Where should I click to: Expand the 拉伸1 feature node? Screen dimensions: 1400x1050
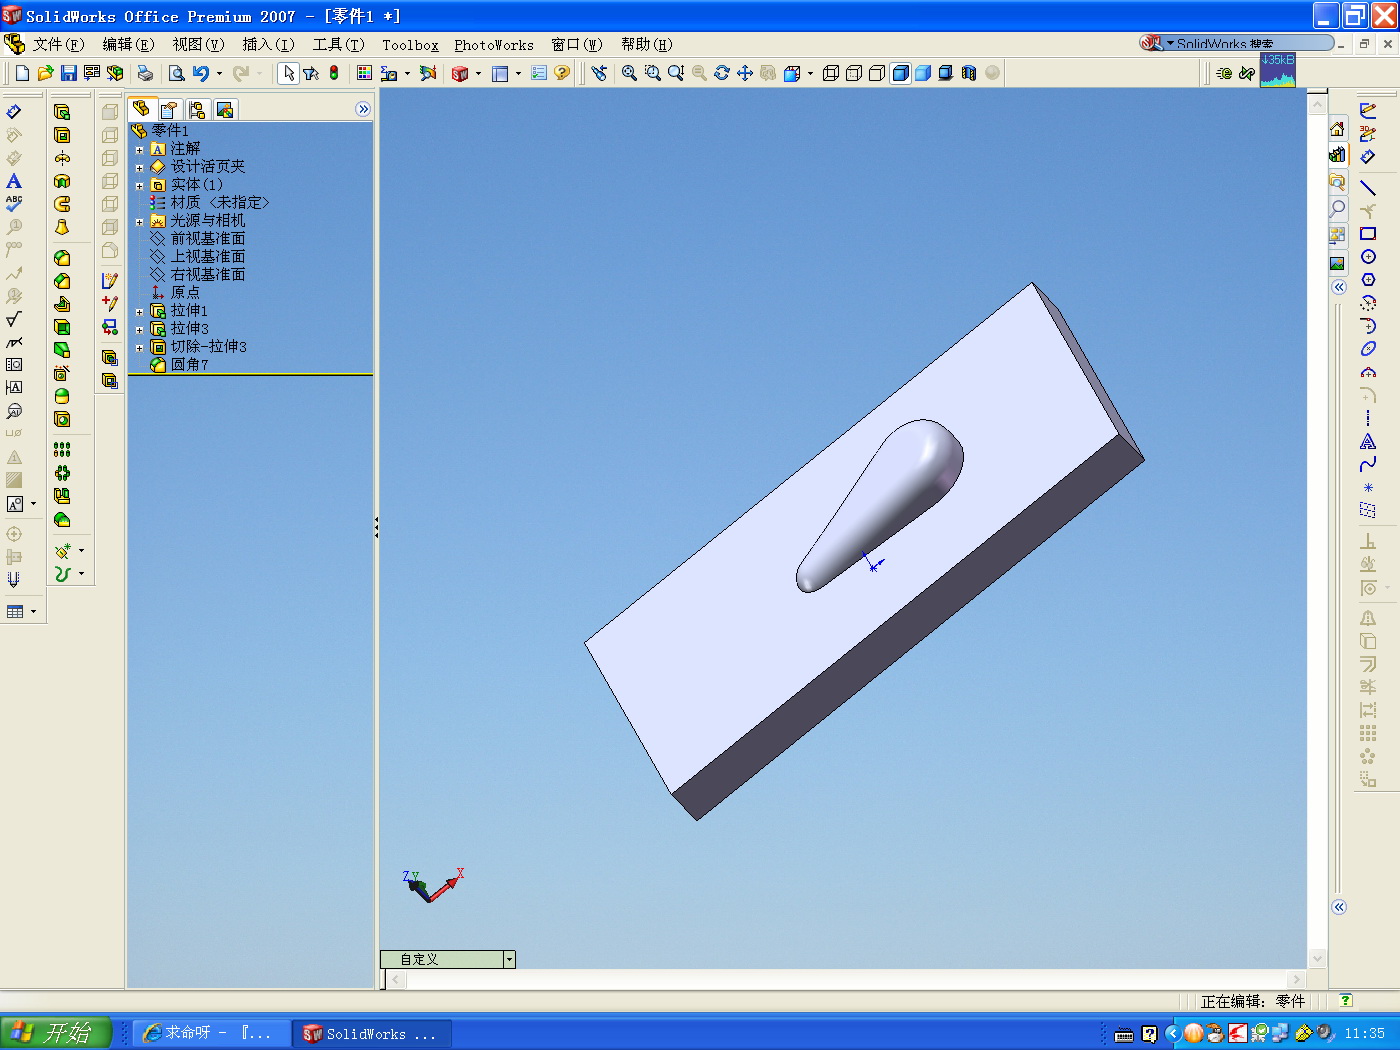(140, 312)
